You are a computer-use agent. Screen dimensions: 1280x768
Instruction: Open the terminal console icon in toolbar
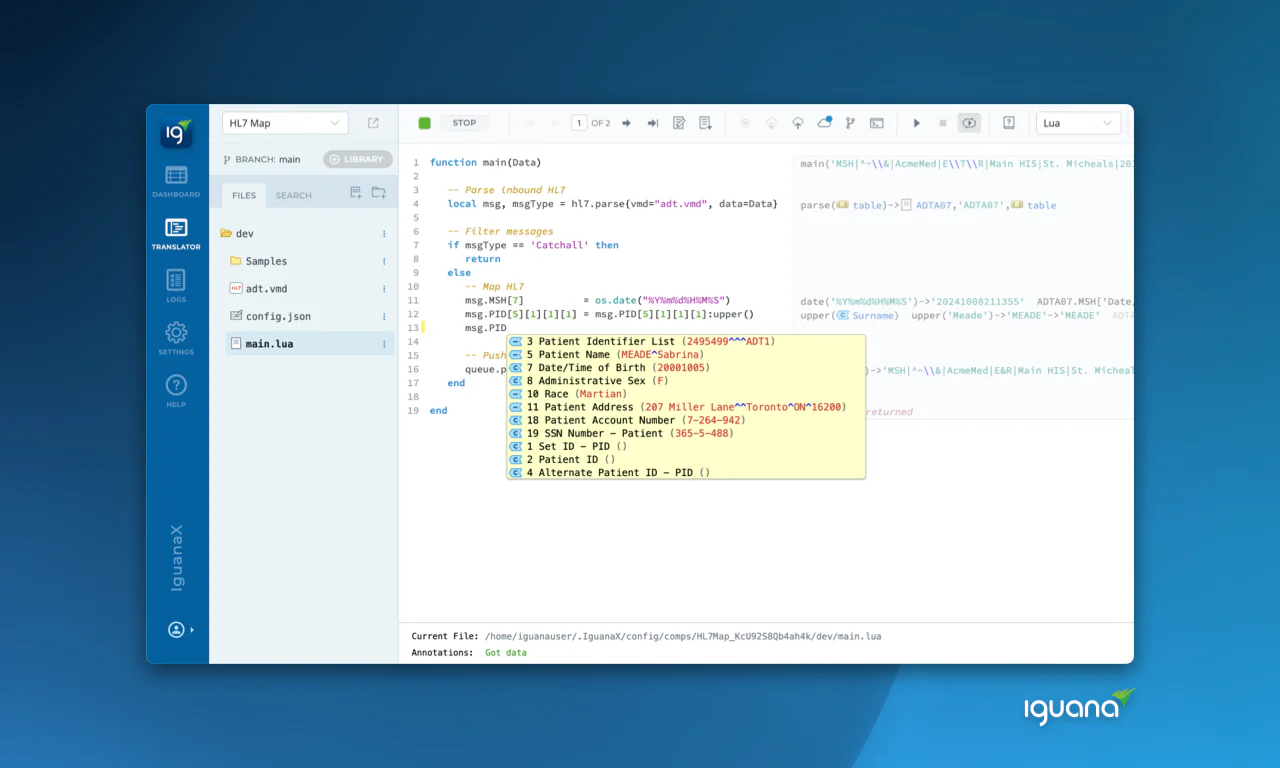coord(877,123)
